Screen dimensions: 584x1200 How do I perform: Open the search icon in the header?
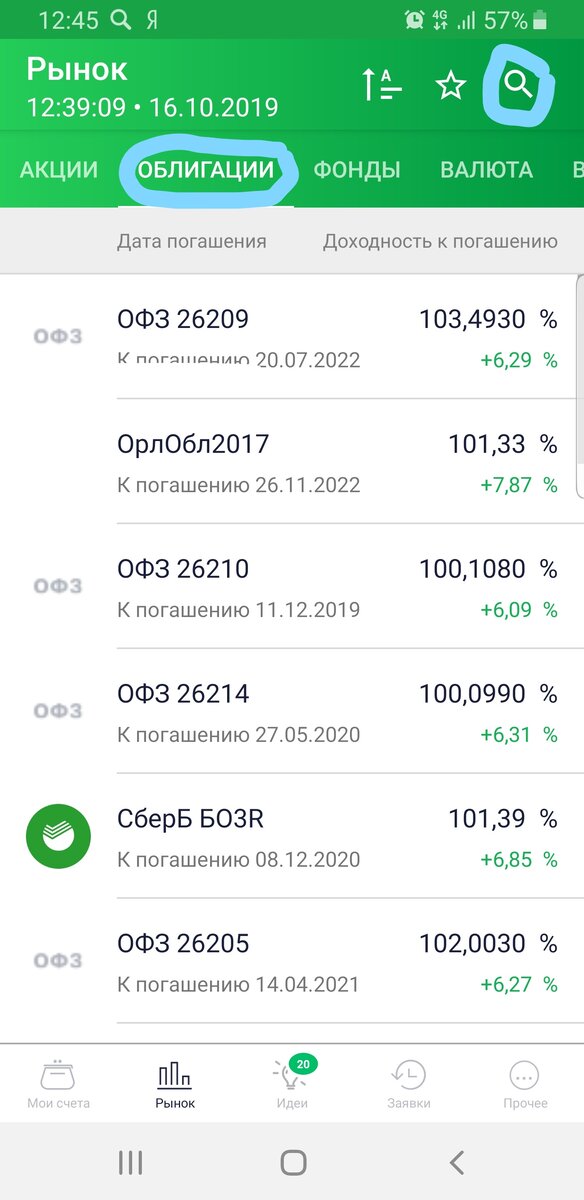[518, 86]
